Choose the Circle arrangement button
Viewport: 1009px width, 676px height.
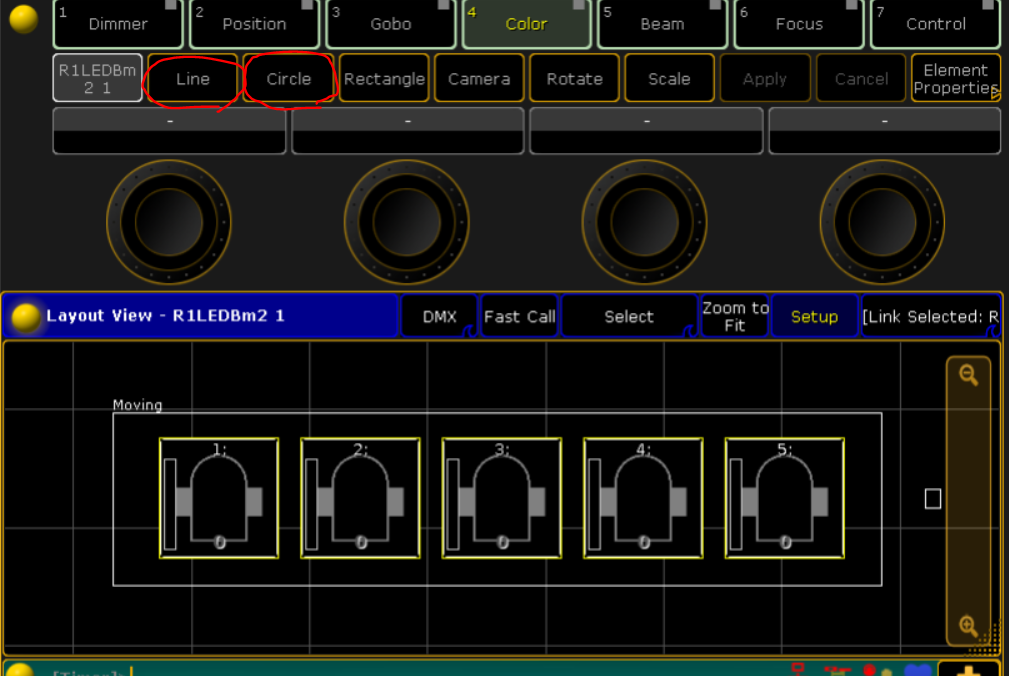288,78
